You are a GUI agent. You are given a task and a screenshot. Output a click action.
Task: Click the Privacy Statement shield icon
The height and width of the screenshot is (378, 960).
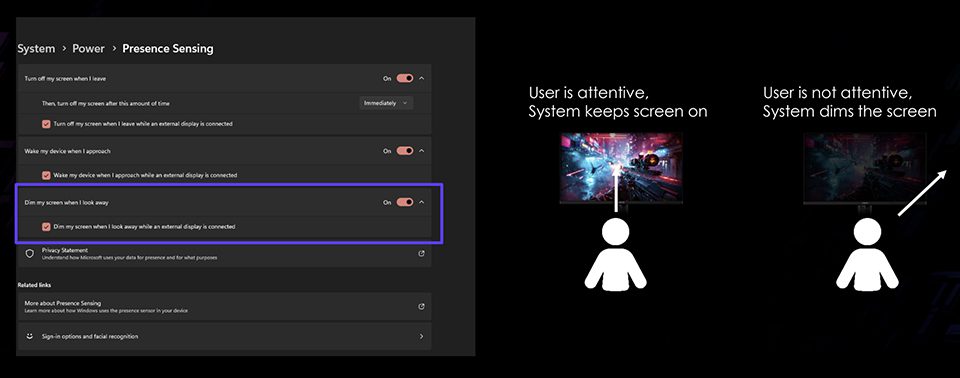coord(29,254)
